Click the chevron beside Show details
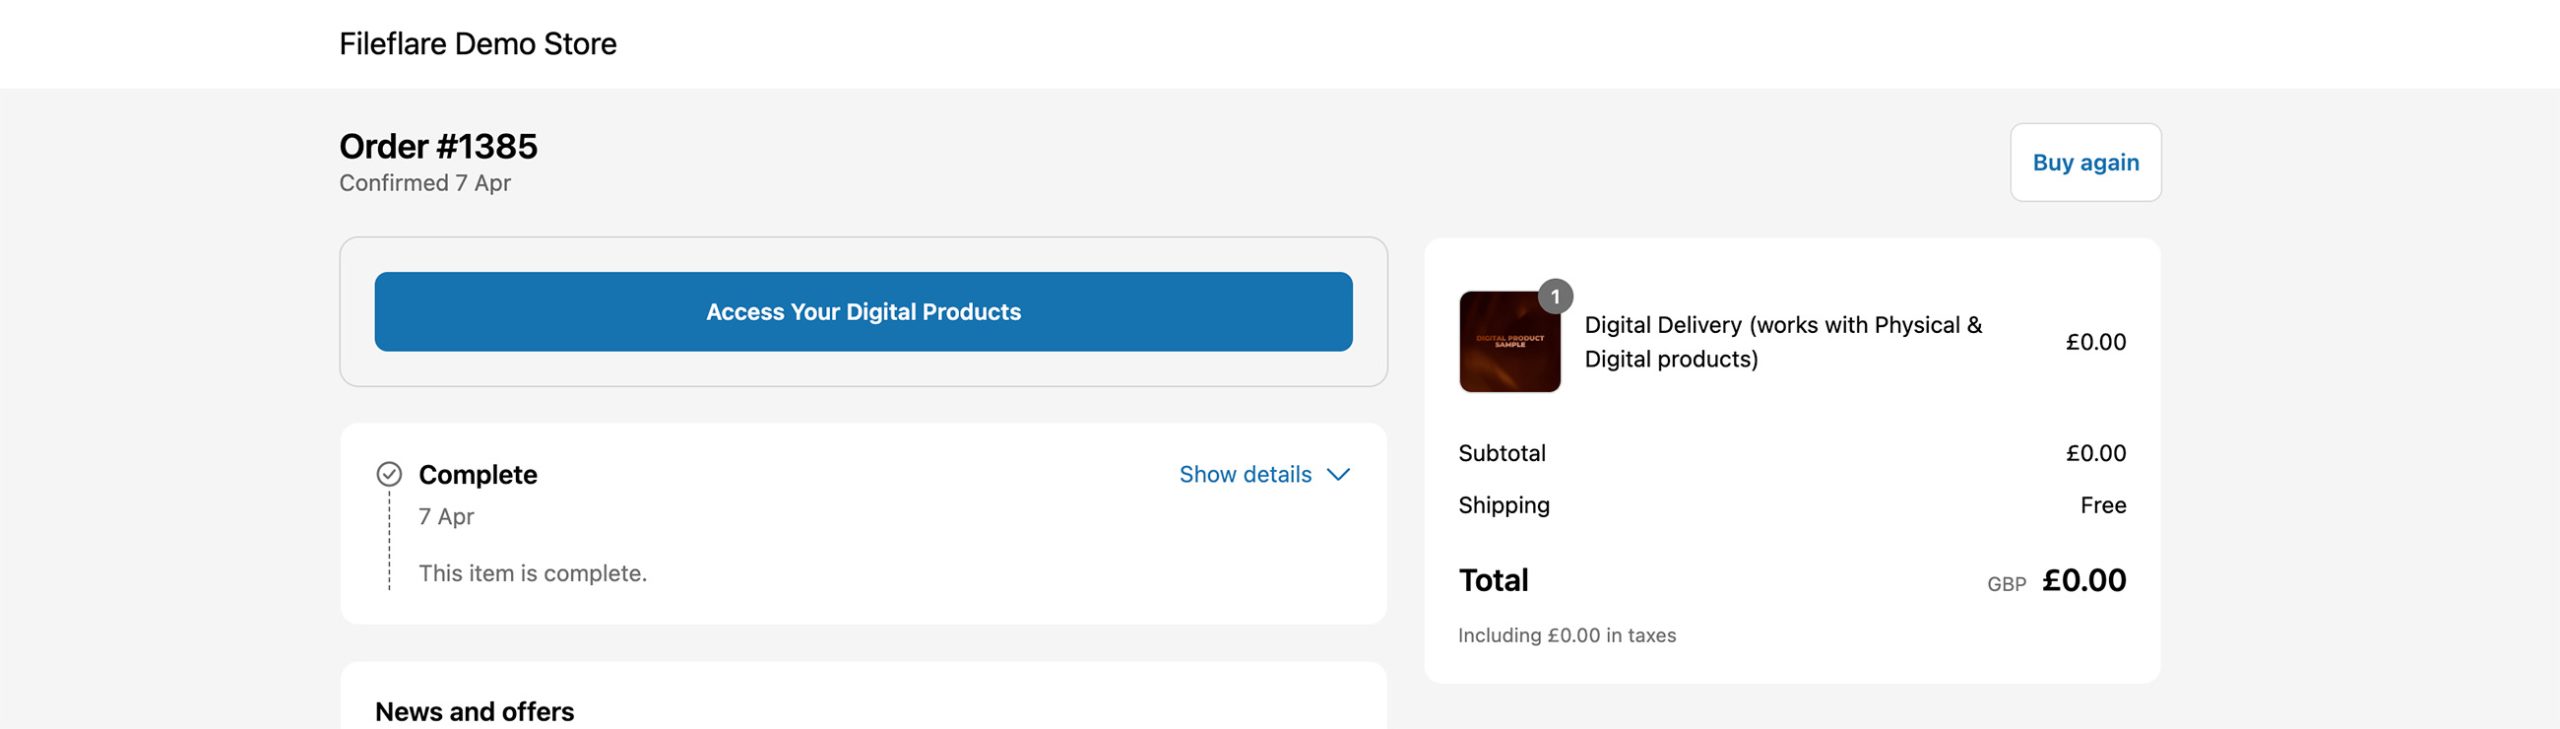 tap(1338, 474)
